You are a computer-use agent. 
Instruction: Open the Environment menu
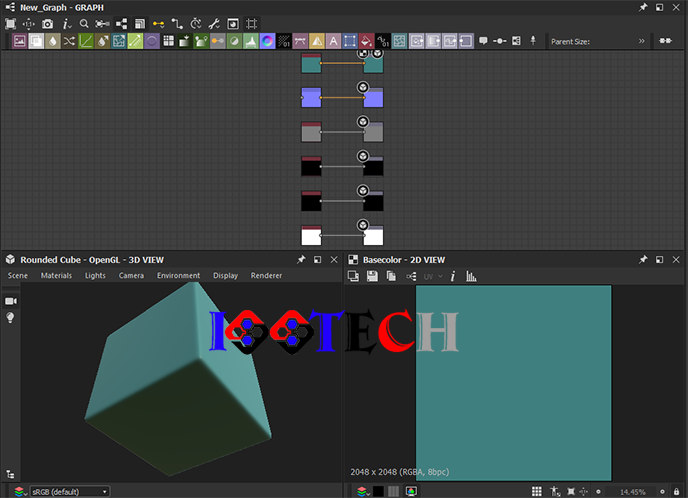(x=179, y=276)
